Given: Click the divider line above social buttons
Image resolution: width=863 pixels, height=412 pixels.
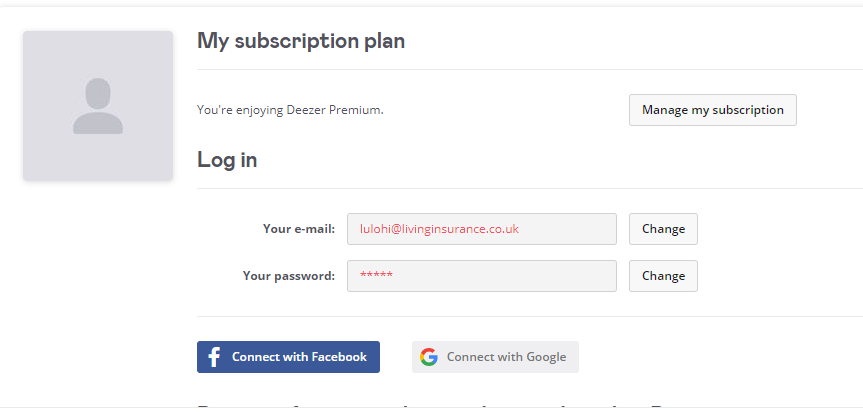Looking at the screenshot, I should click(x=530, y=316).
